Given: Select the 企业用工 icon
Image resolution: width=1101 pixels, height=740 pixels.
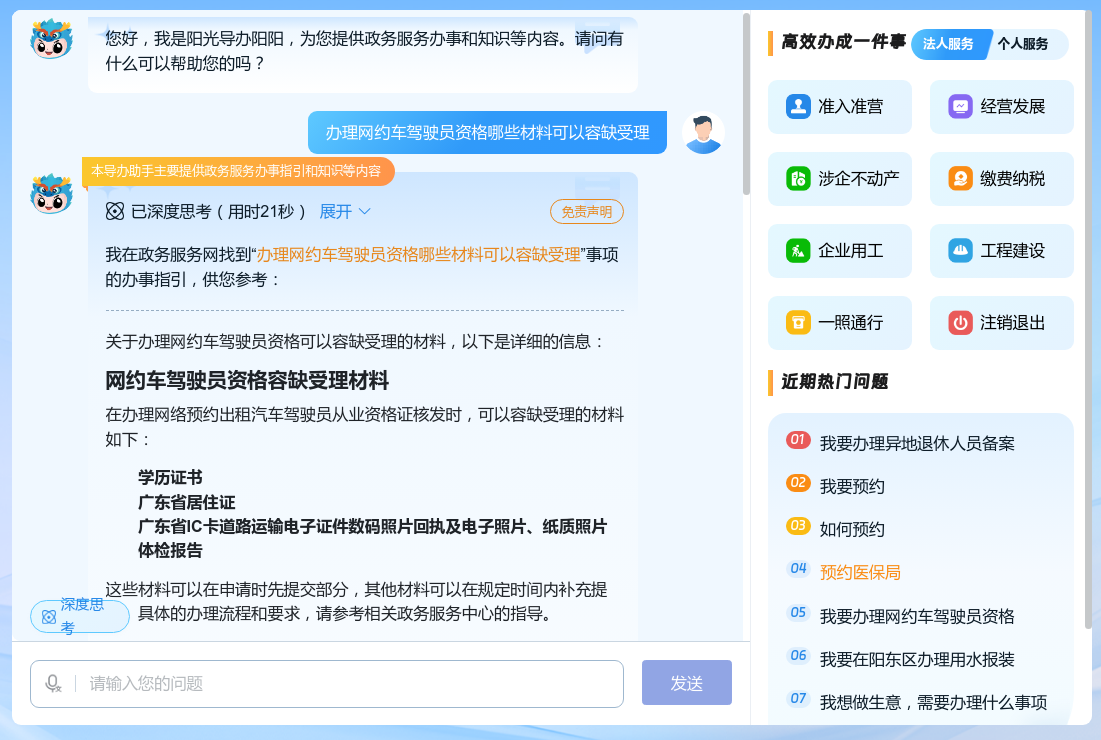Looking at the screenshot, I should (x=840, y=250).
